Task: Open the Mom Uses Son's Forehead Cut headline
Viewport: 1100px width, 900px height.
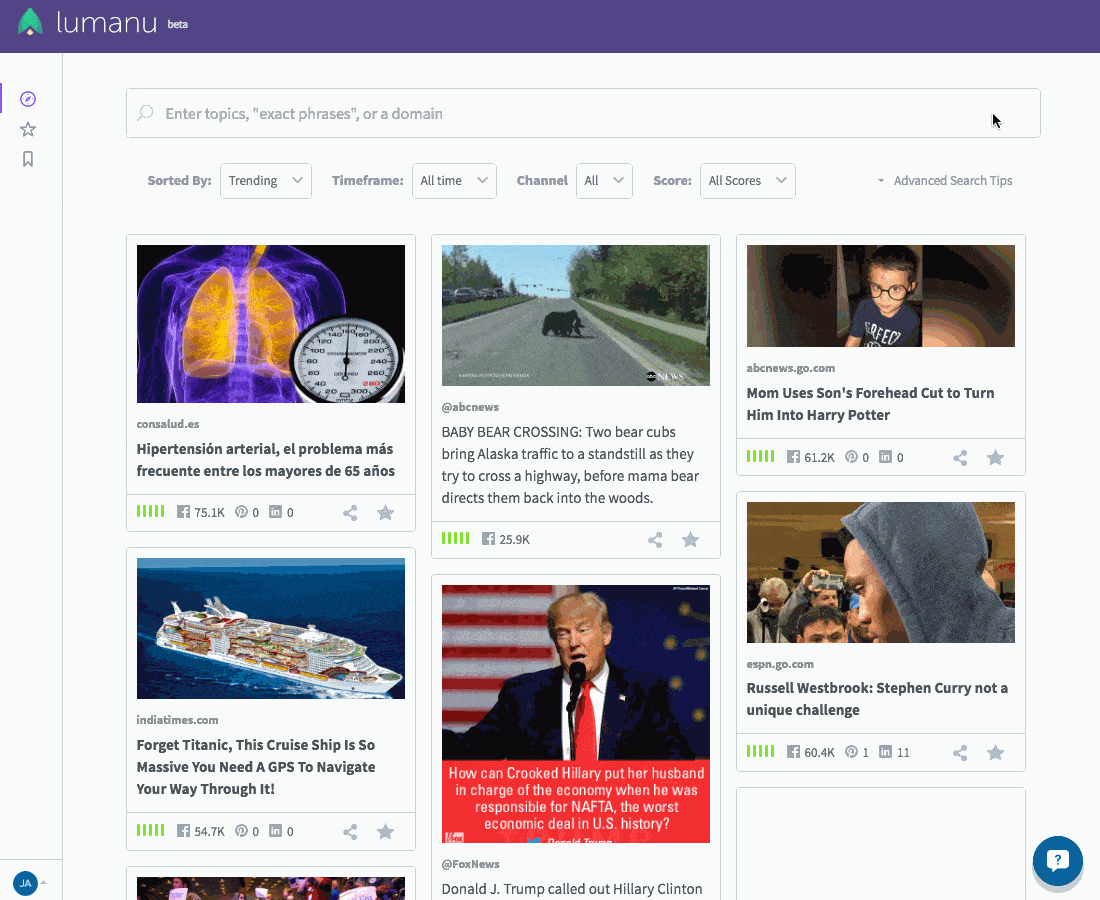Action: pyautogui.click(x=871, y=404)
